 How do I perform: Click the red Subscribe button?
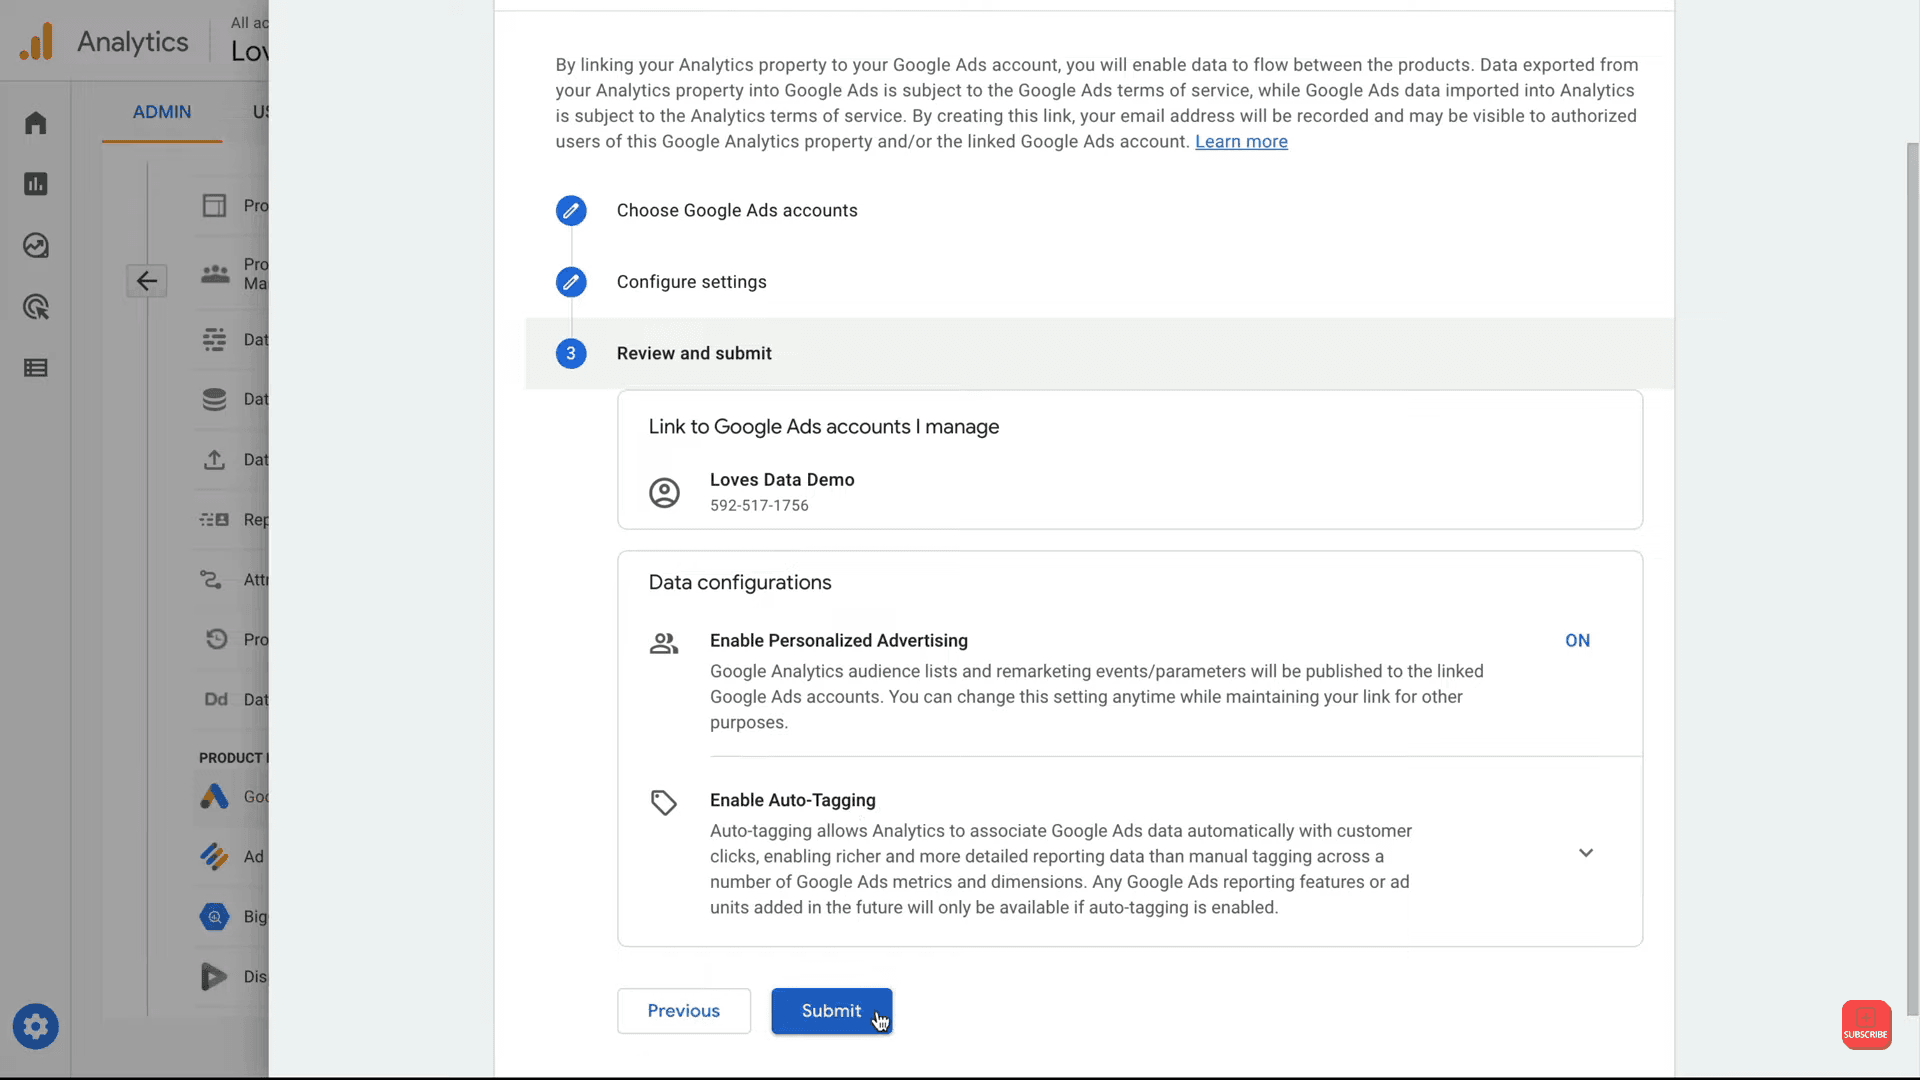(1866, 1025)
